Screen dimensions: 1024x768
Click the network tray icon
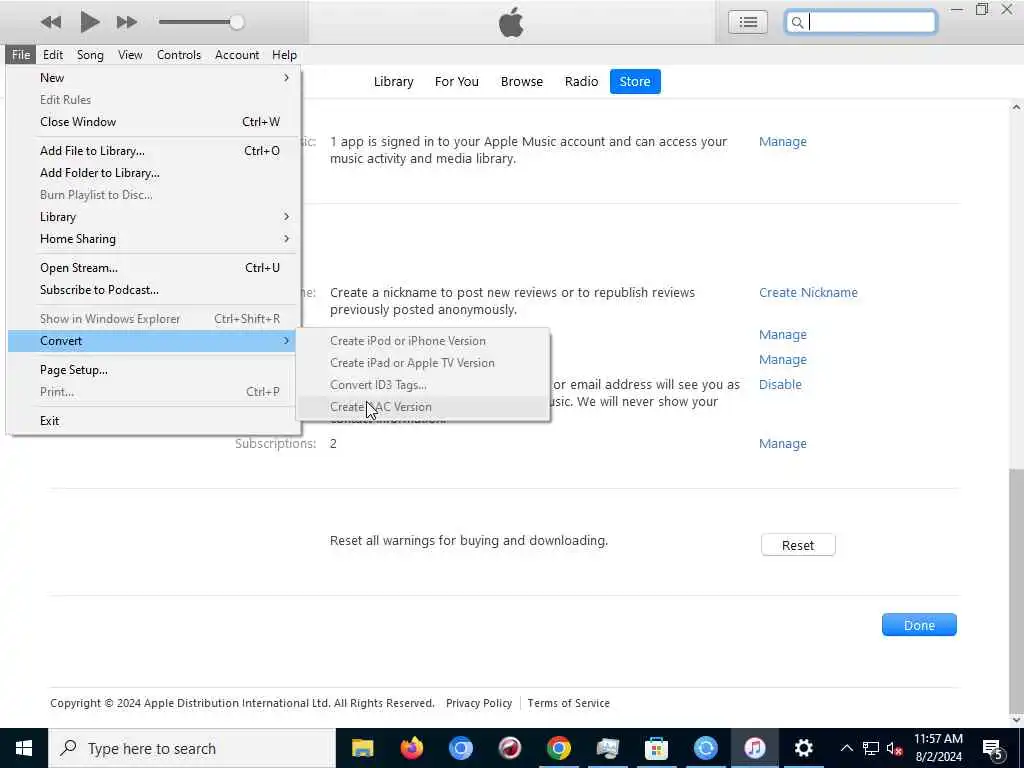pyautogui.click(x=871, y=749)
